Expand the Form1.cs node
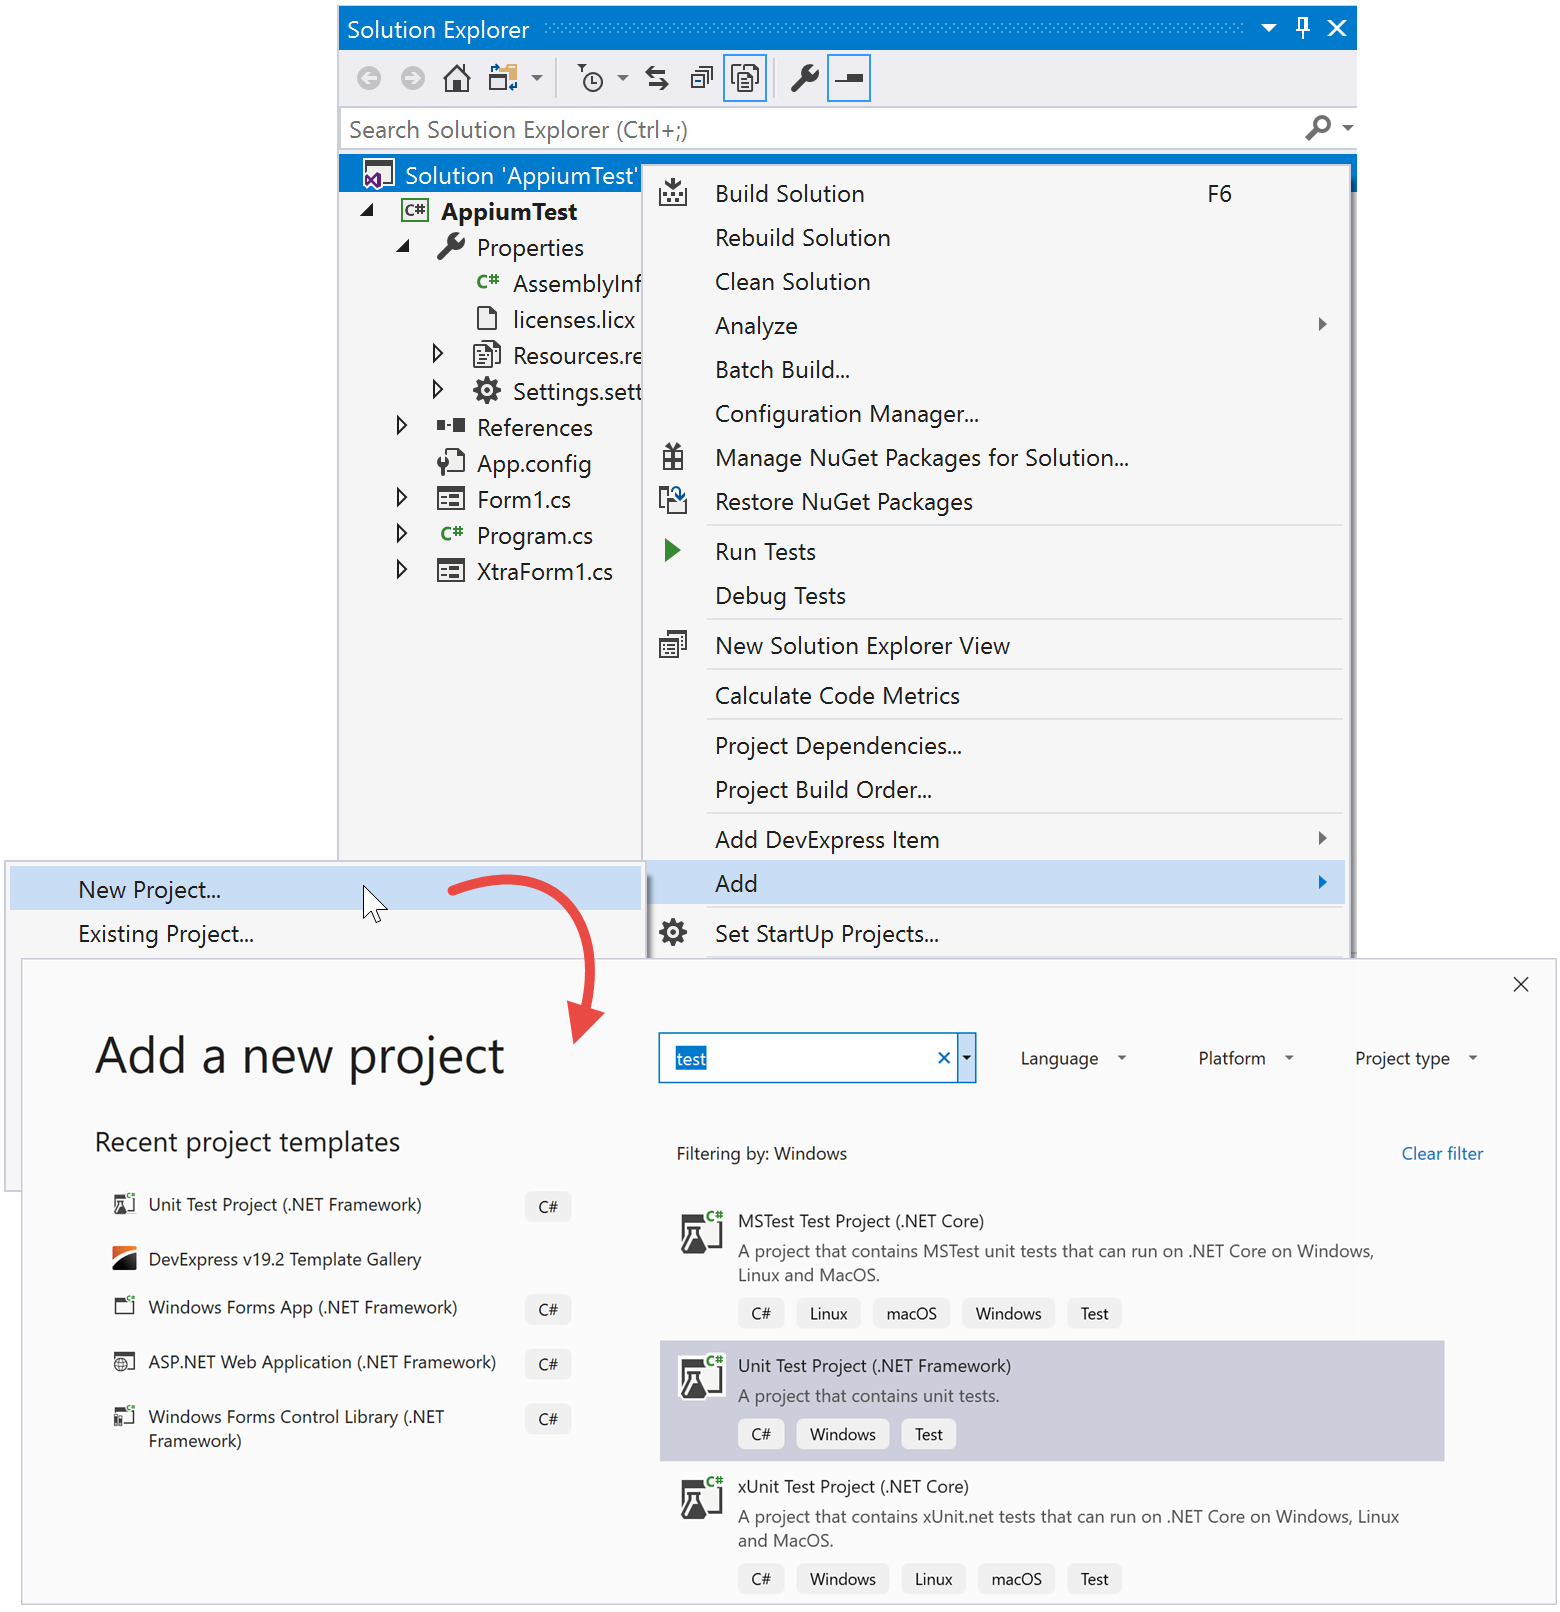The height and width of the screenshot is (1612, 1560). [401, 498]
